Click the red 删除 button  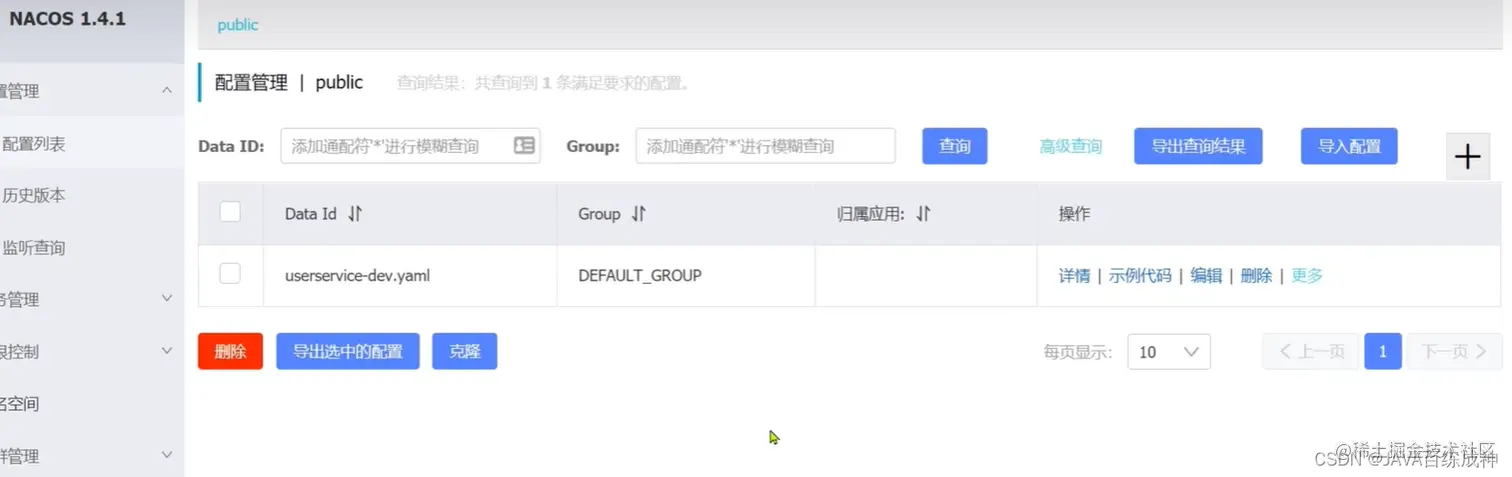coord(230,351)
